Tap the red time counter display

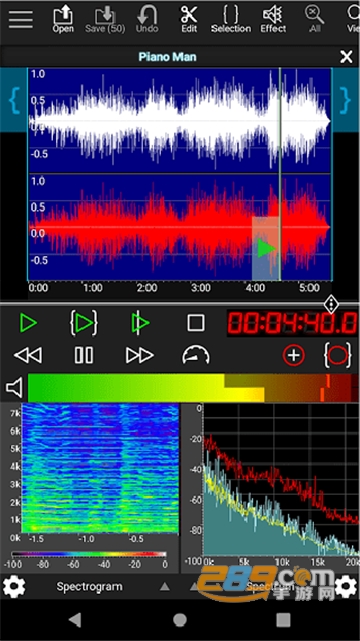click(x=293, y=323)
